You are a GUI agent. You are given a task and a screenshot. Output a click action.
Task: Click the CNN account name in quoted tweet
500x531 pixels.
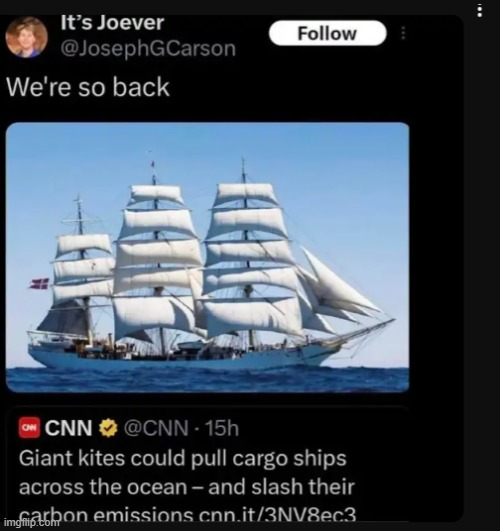68,428
